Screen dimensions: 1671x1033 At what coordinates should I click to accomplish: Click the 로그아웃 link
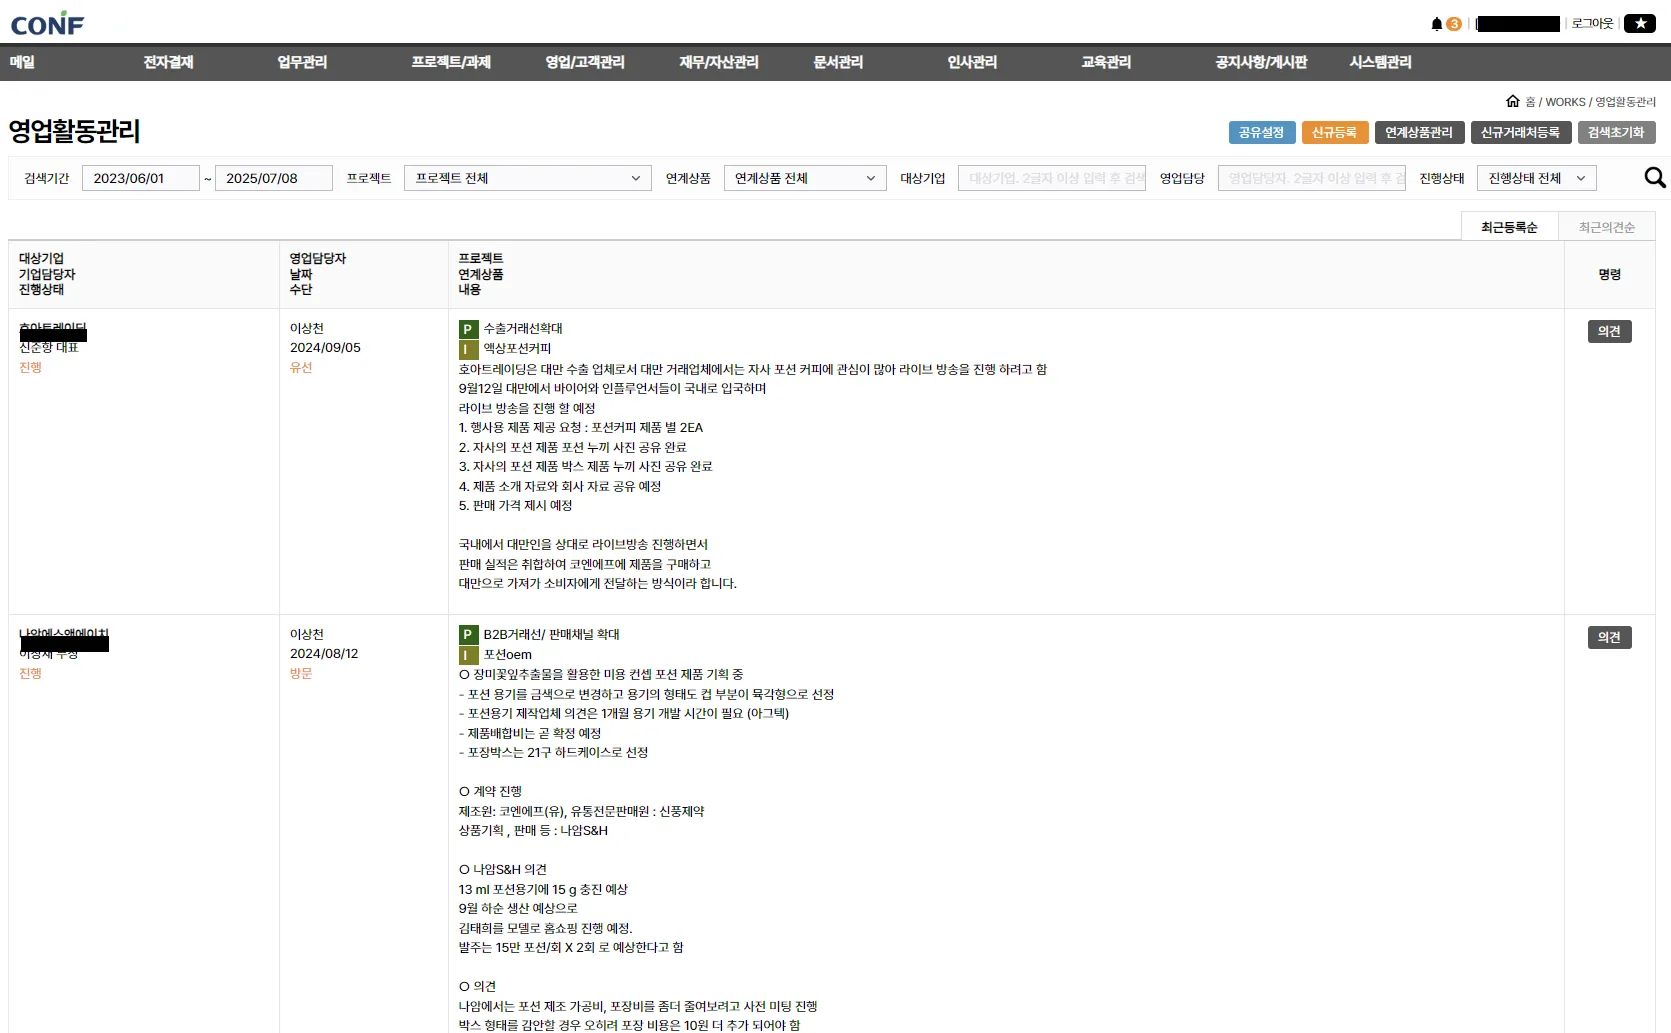coord(1592,24)
